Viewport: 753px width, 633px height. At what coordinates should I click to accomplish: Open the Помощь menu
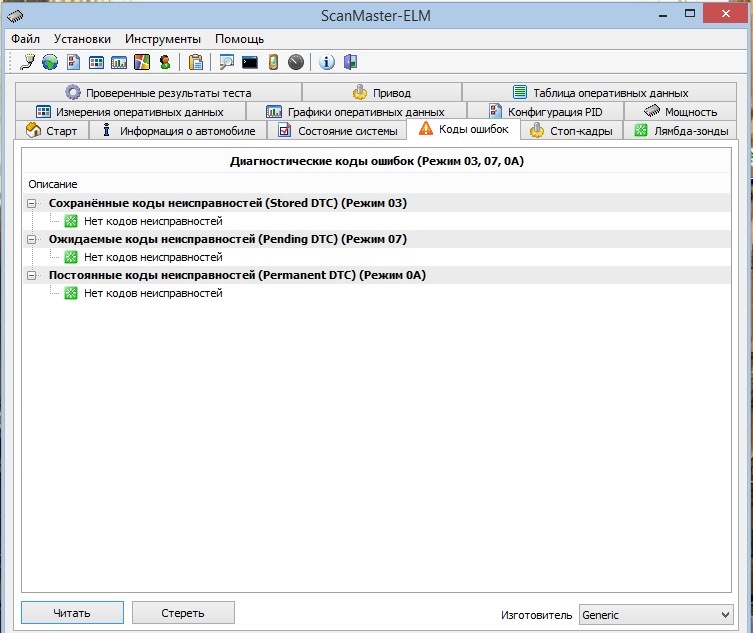(239, 39)
